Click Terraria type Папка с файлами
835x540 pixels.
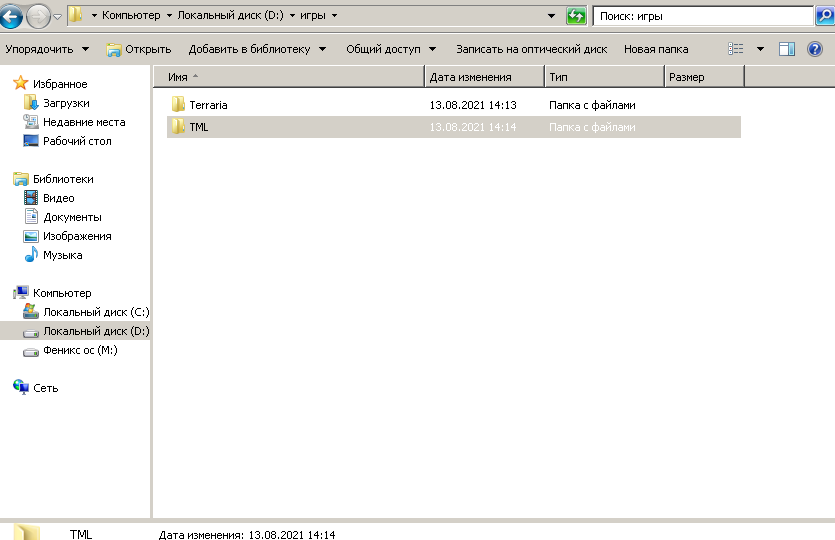[592, 105]
